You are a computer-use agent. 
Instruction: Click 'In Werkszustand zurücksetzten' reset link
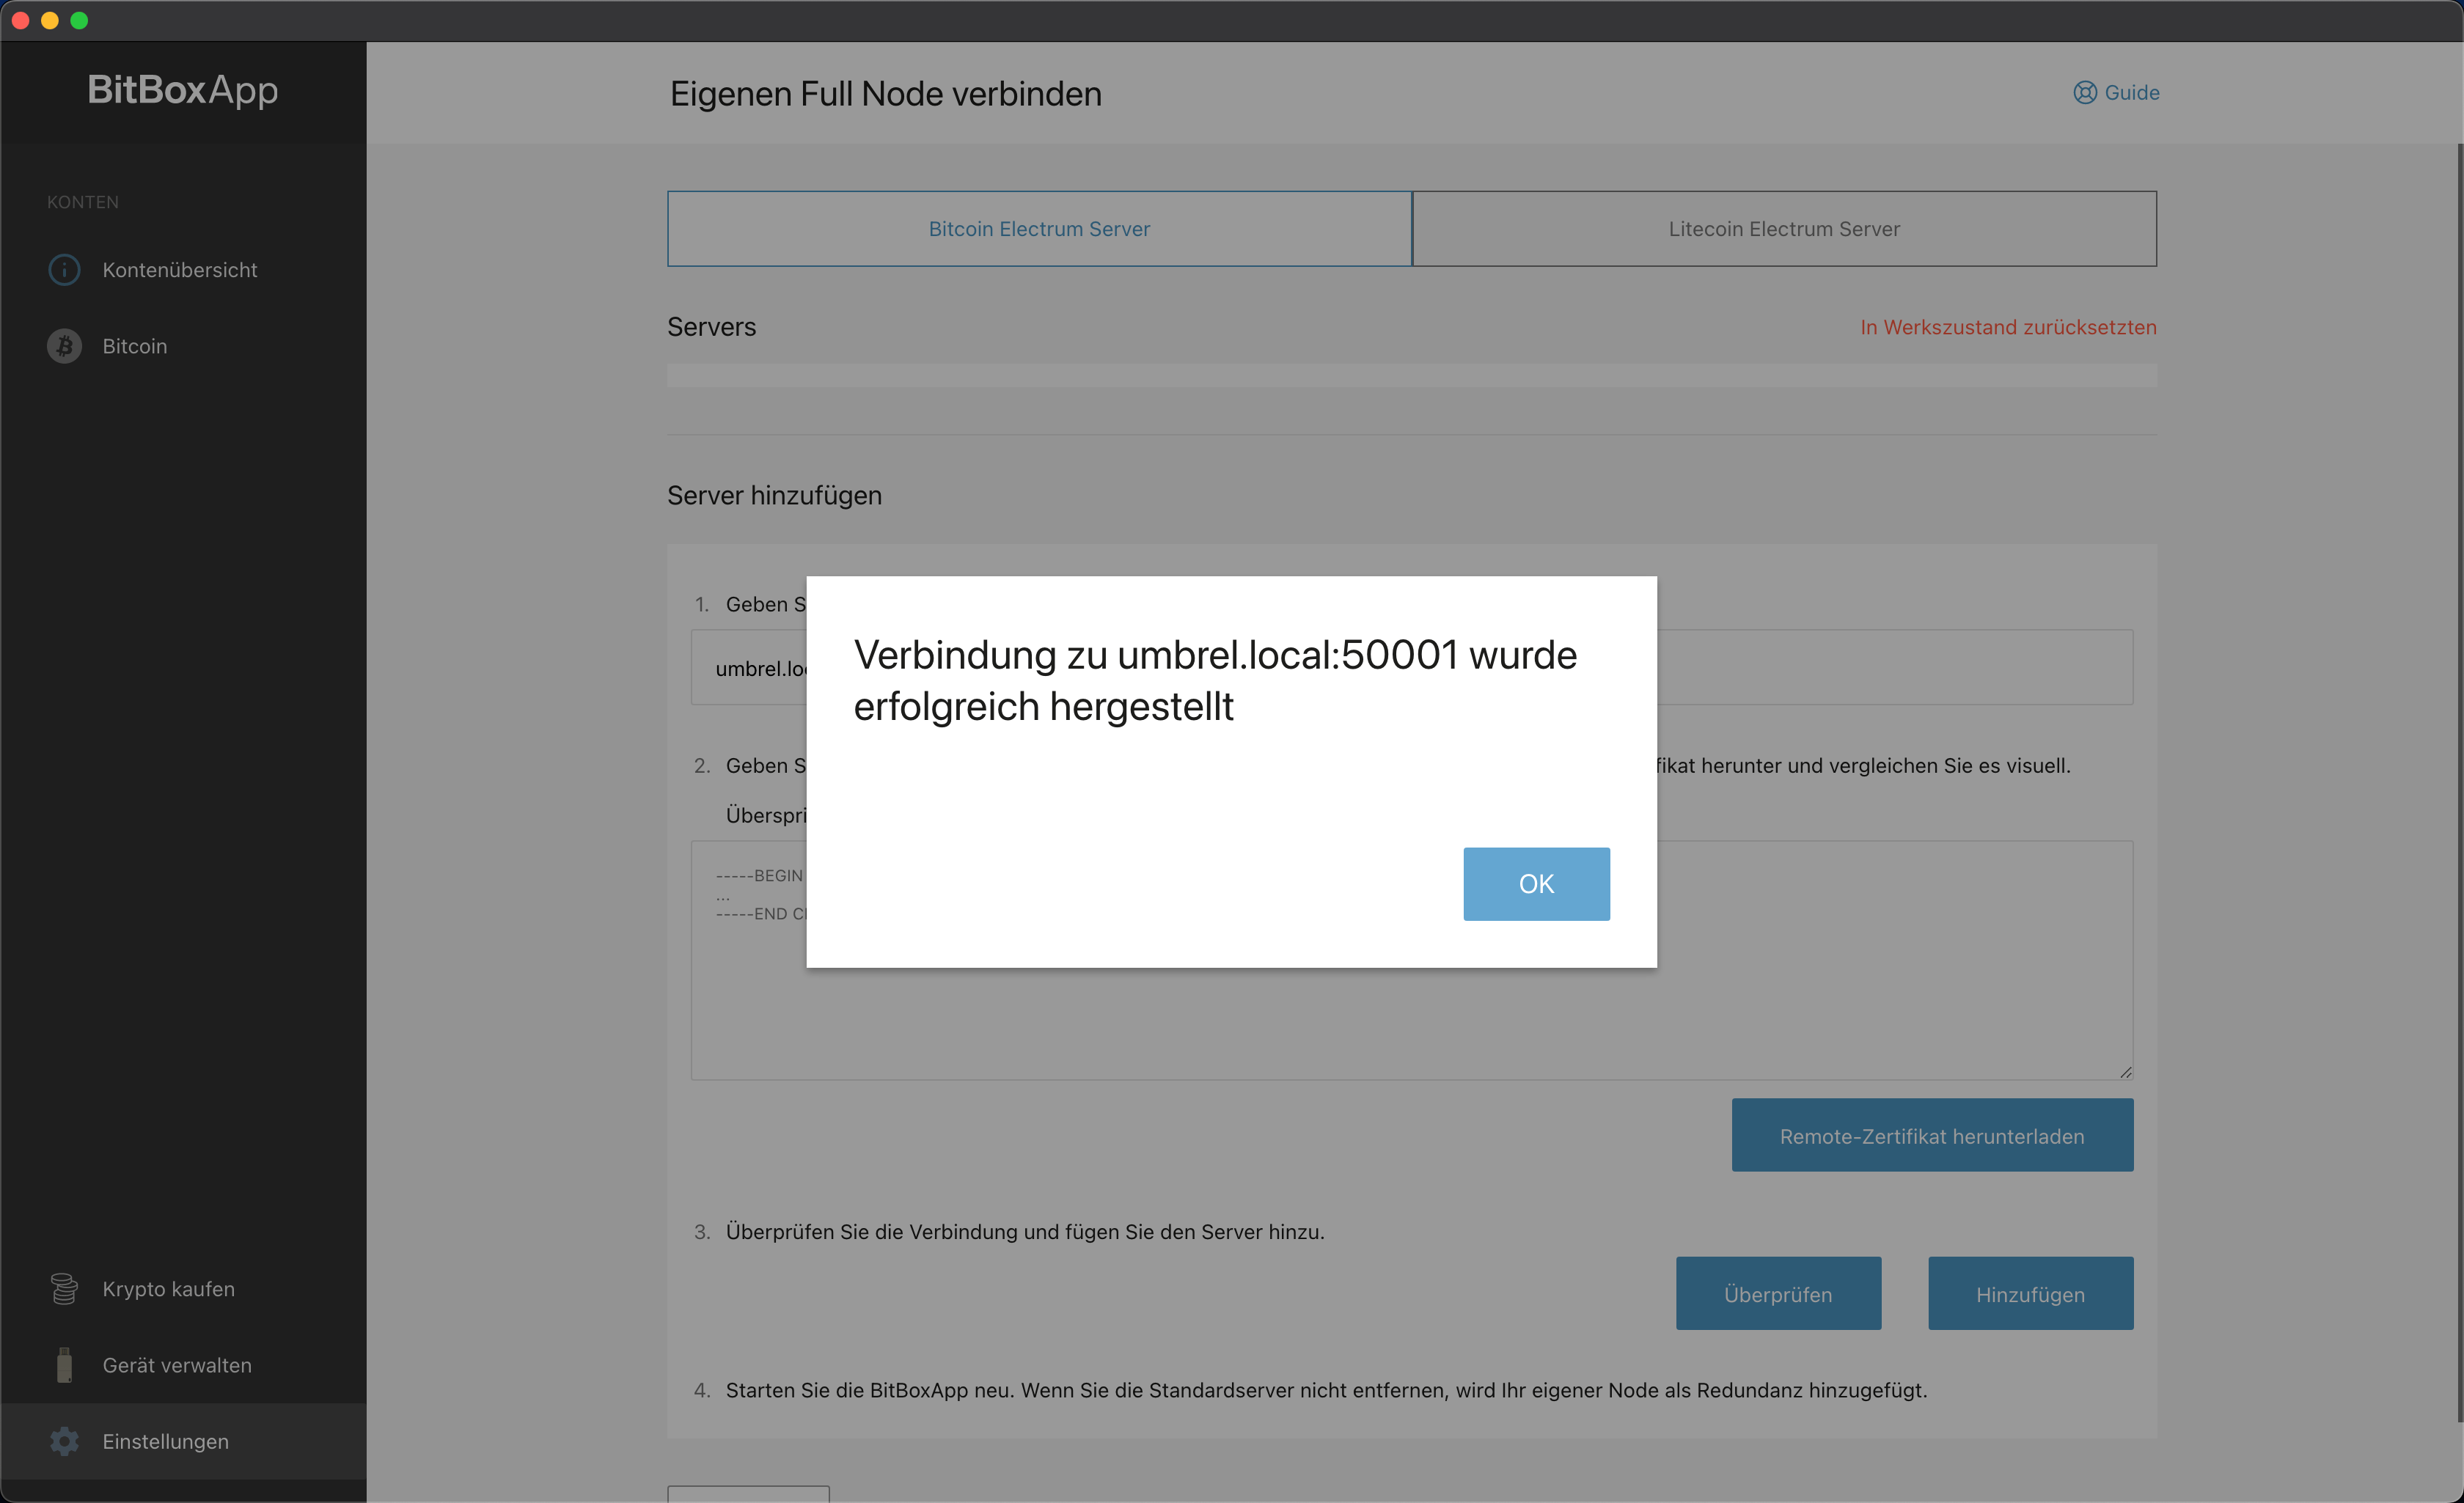click(x=2008, y=327)
